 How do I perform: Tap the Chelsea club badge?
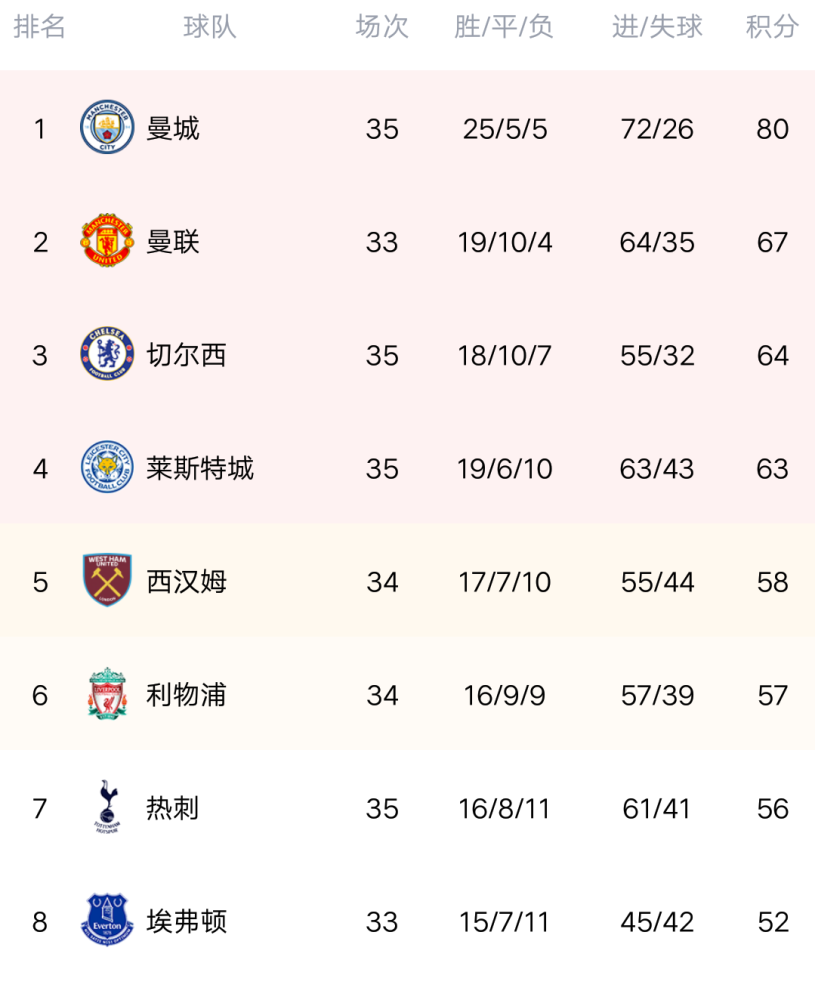pyautogui.click(x=107, y=354)
